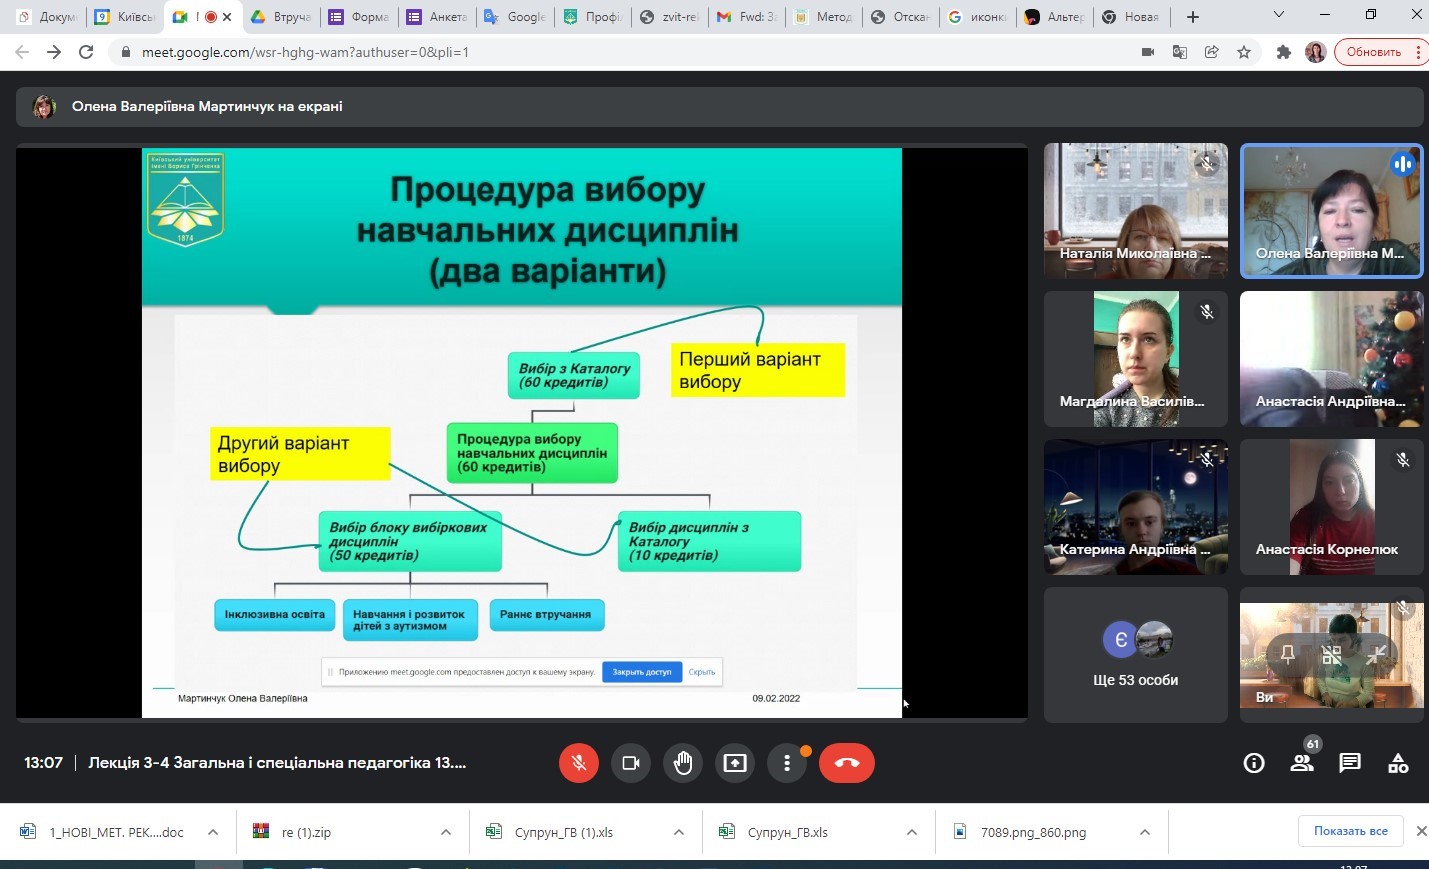Viewport: 1429px width, 869px height.
Task: Open the meeting details info icon
Action: click(1254, 763)
